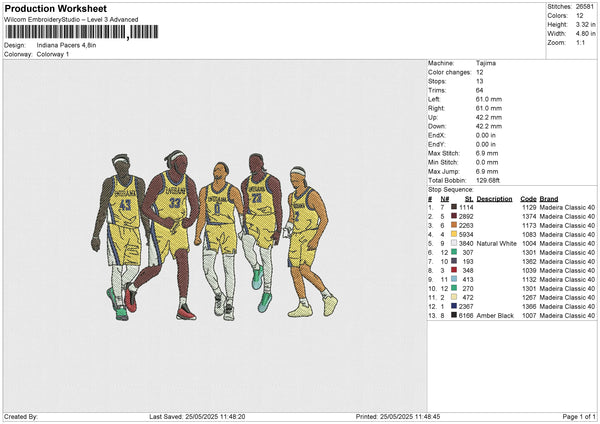This screenshot has height=424, width=600.
Task: Click the Natural White swatch beside 3840
Action: [x=454, y=243]
